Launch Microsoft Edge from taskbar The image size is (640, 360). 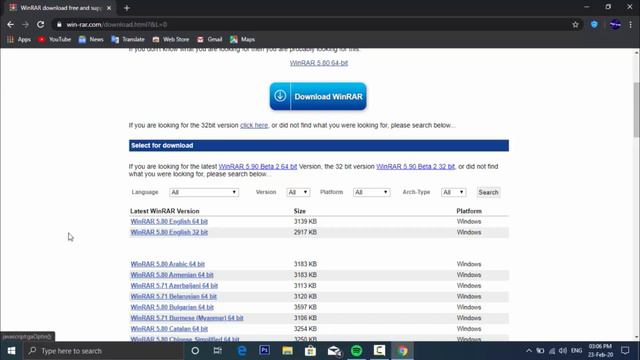242,351
